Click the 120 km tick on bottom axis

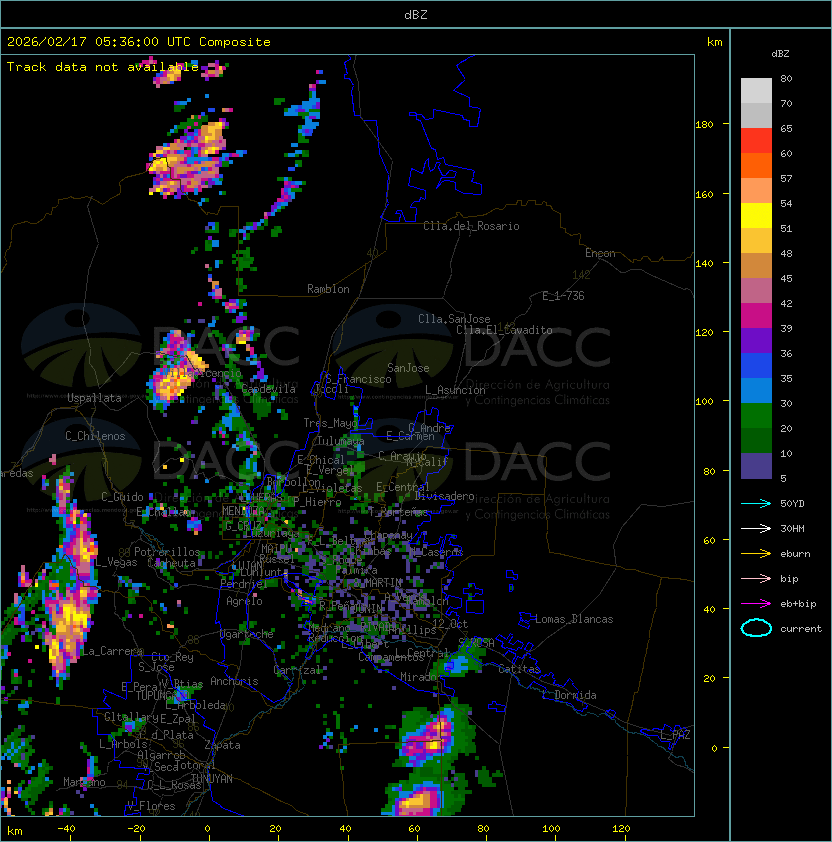click(621, 829)
